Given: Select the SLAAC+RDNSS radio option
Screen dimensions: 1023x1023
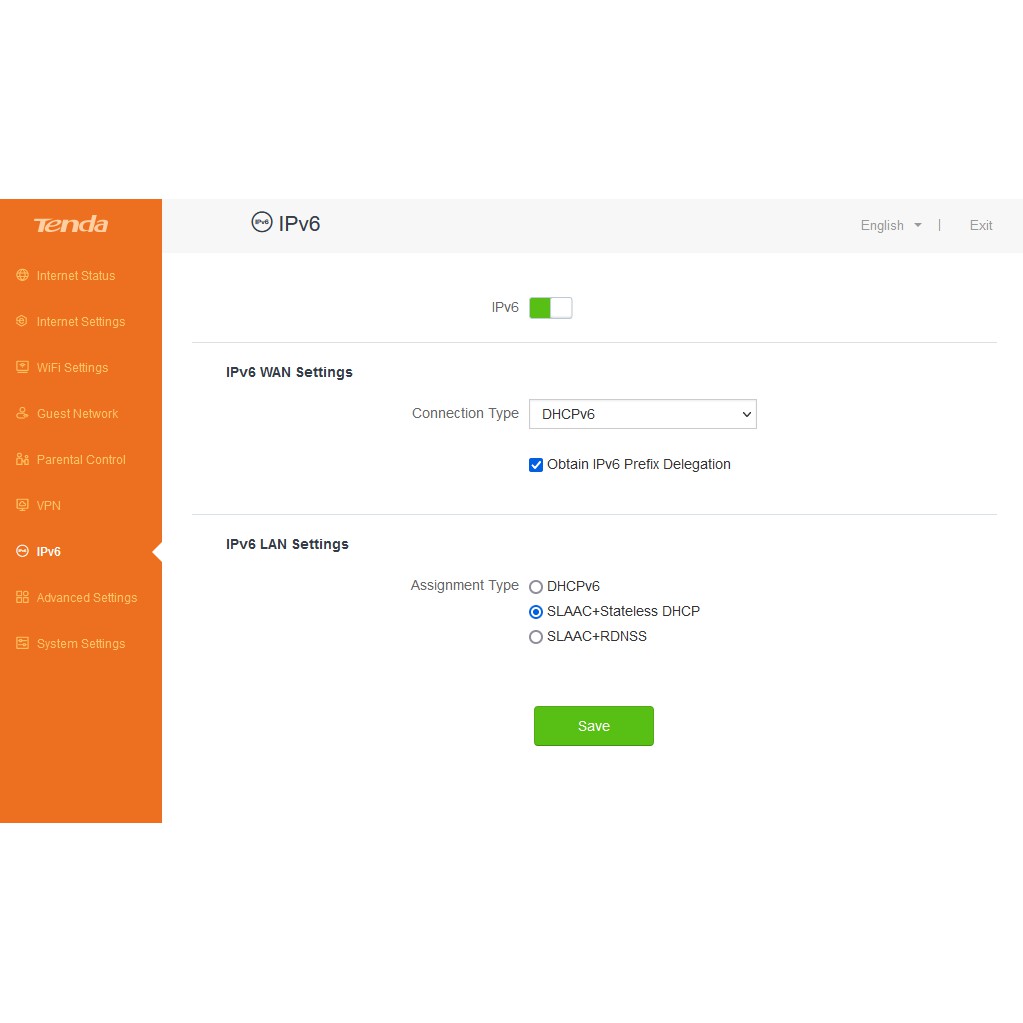Looking at the screenshot, I should (x=536, y=637).
